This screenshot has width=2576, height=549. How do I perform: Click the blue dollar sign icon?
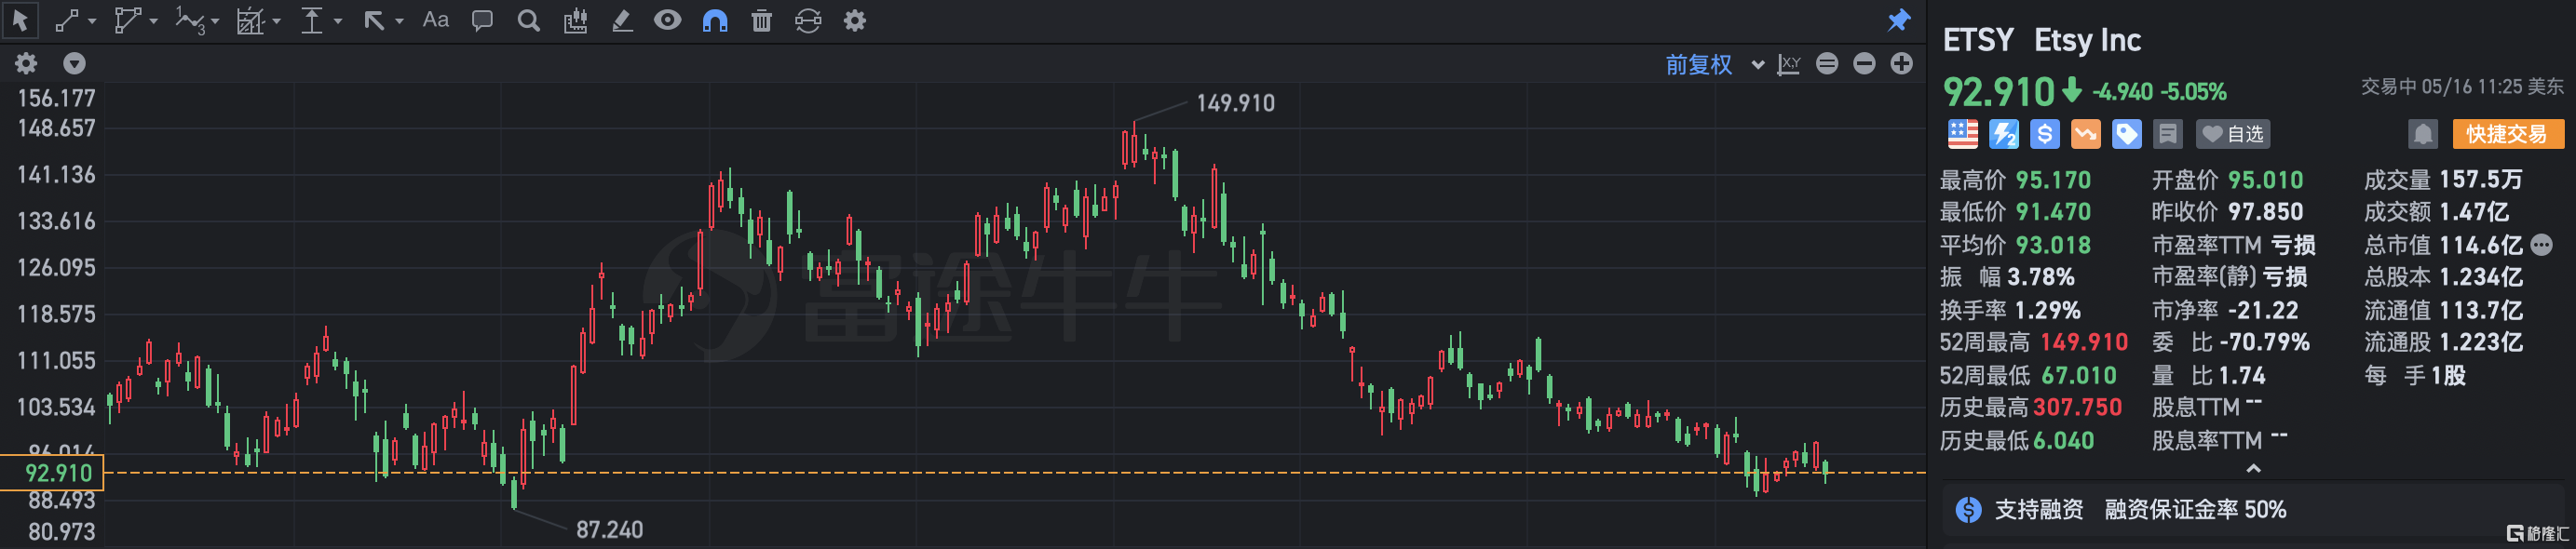click(2045, 133)
